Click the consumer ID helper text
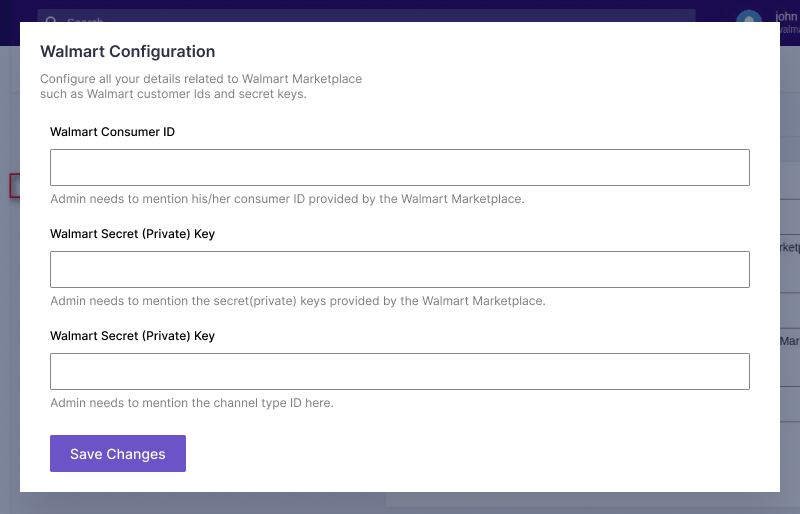Screen dimensions: 800x514 tap(287, 199)
